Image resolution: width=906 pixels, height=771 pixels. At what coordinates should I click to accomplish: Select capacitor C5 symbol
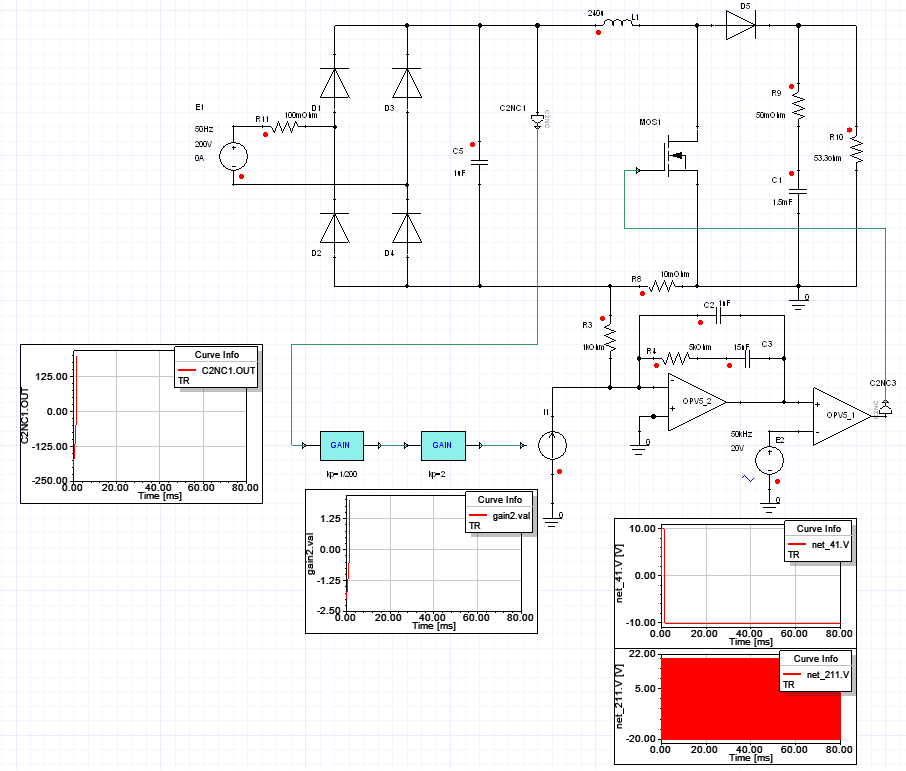click(480, 162)
